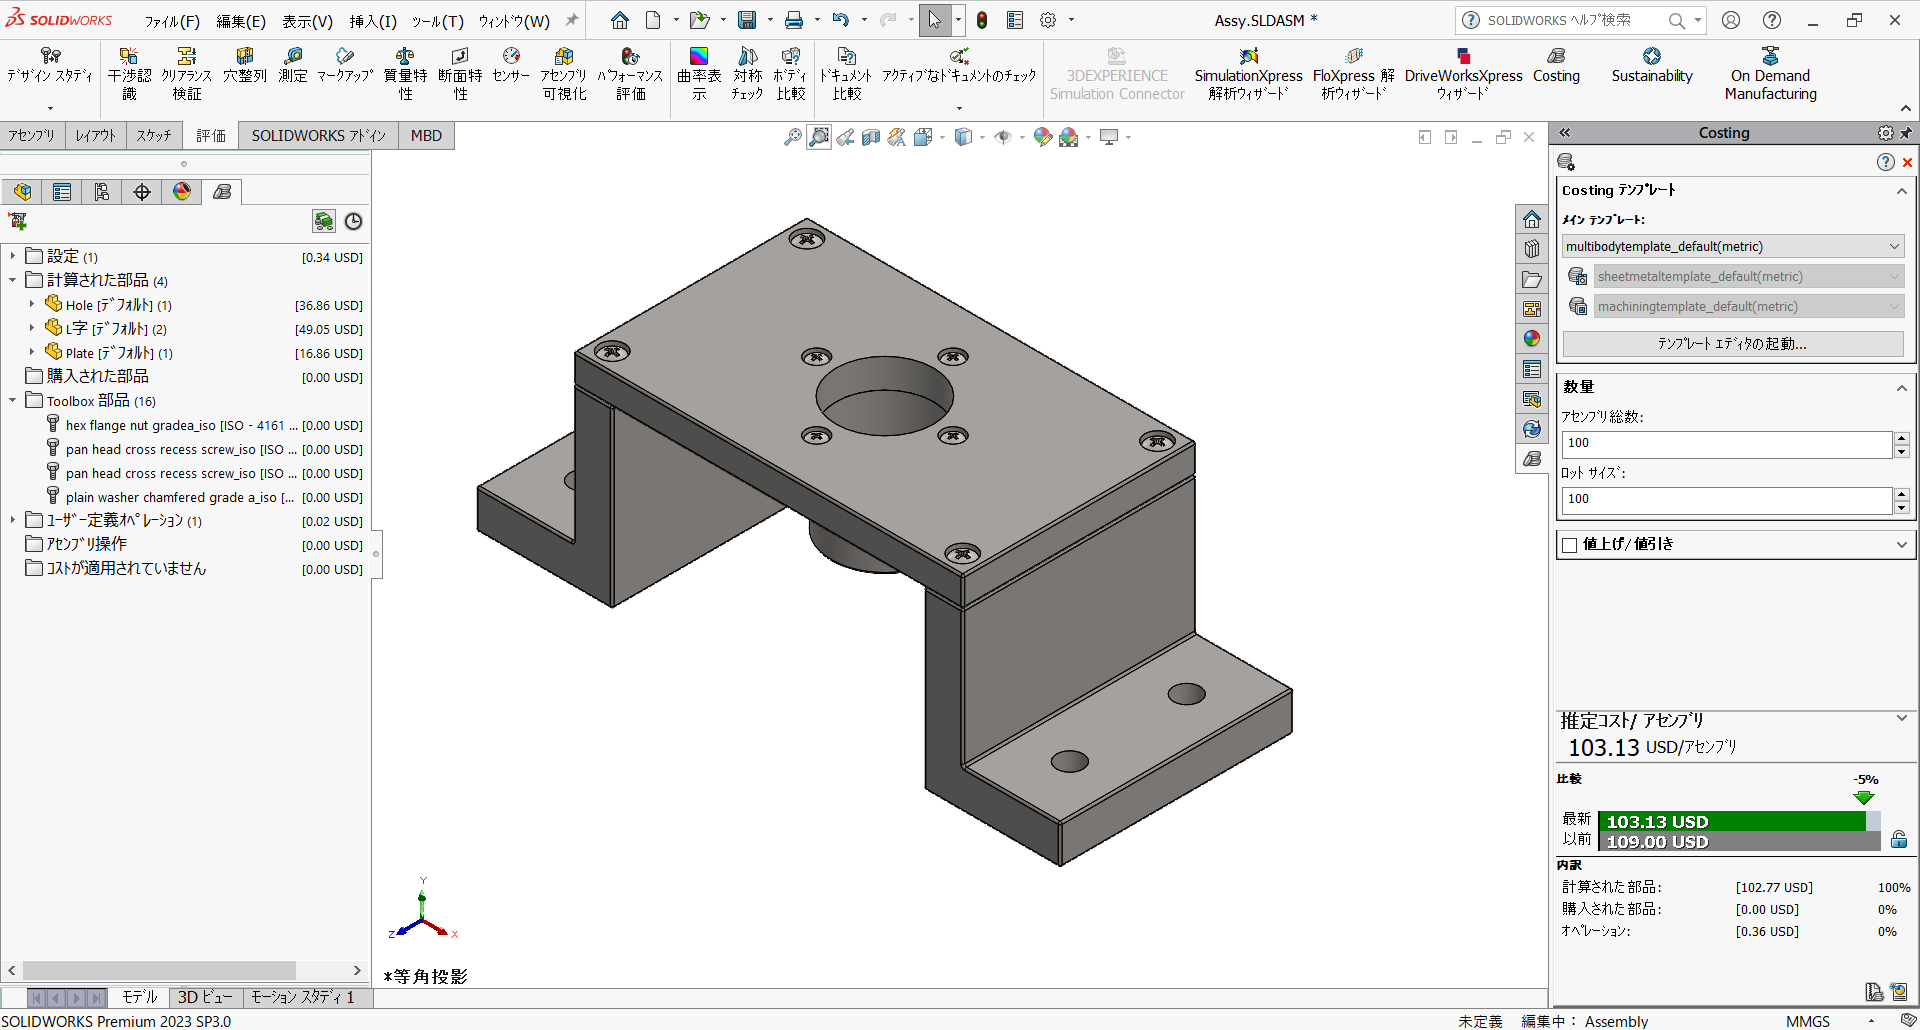
Task: Pin the Costing task pane
Action: click(x=1906, y=133)
